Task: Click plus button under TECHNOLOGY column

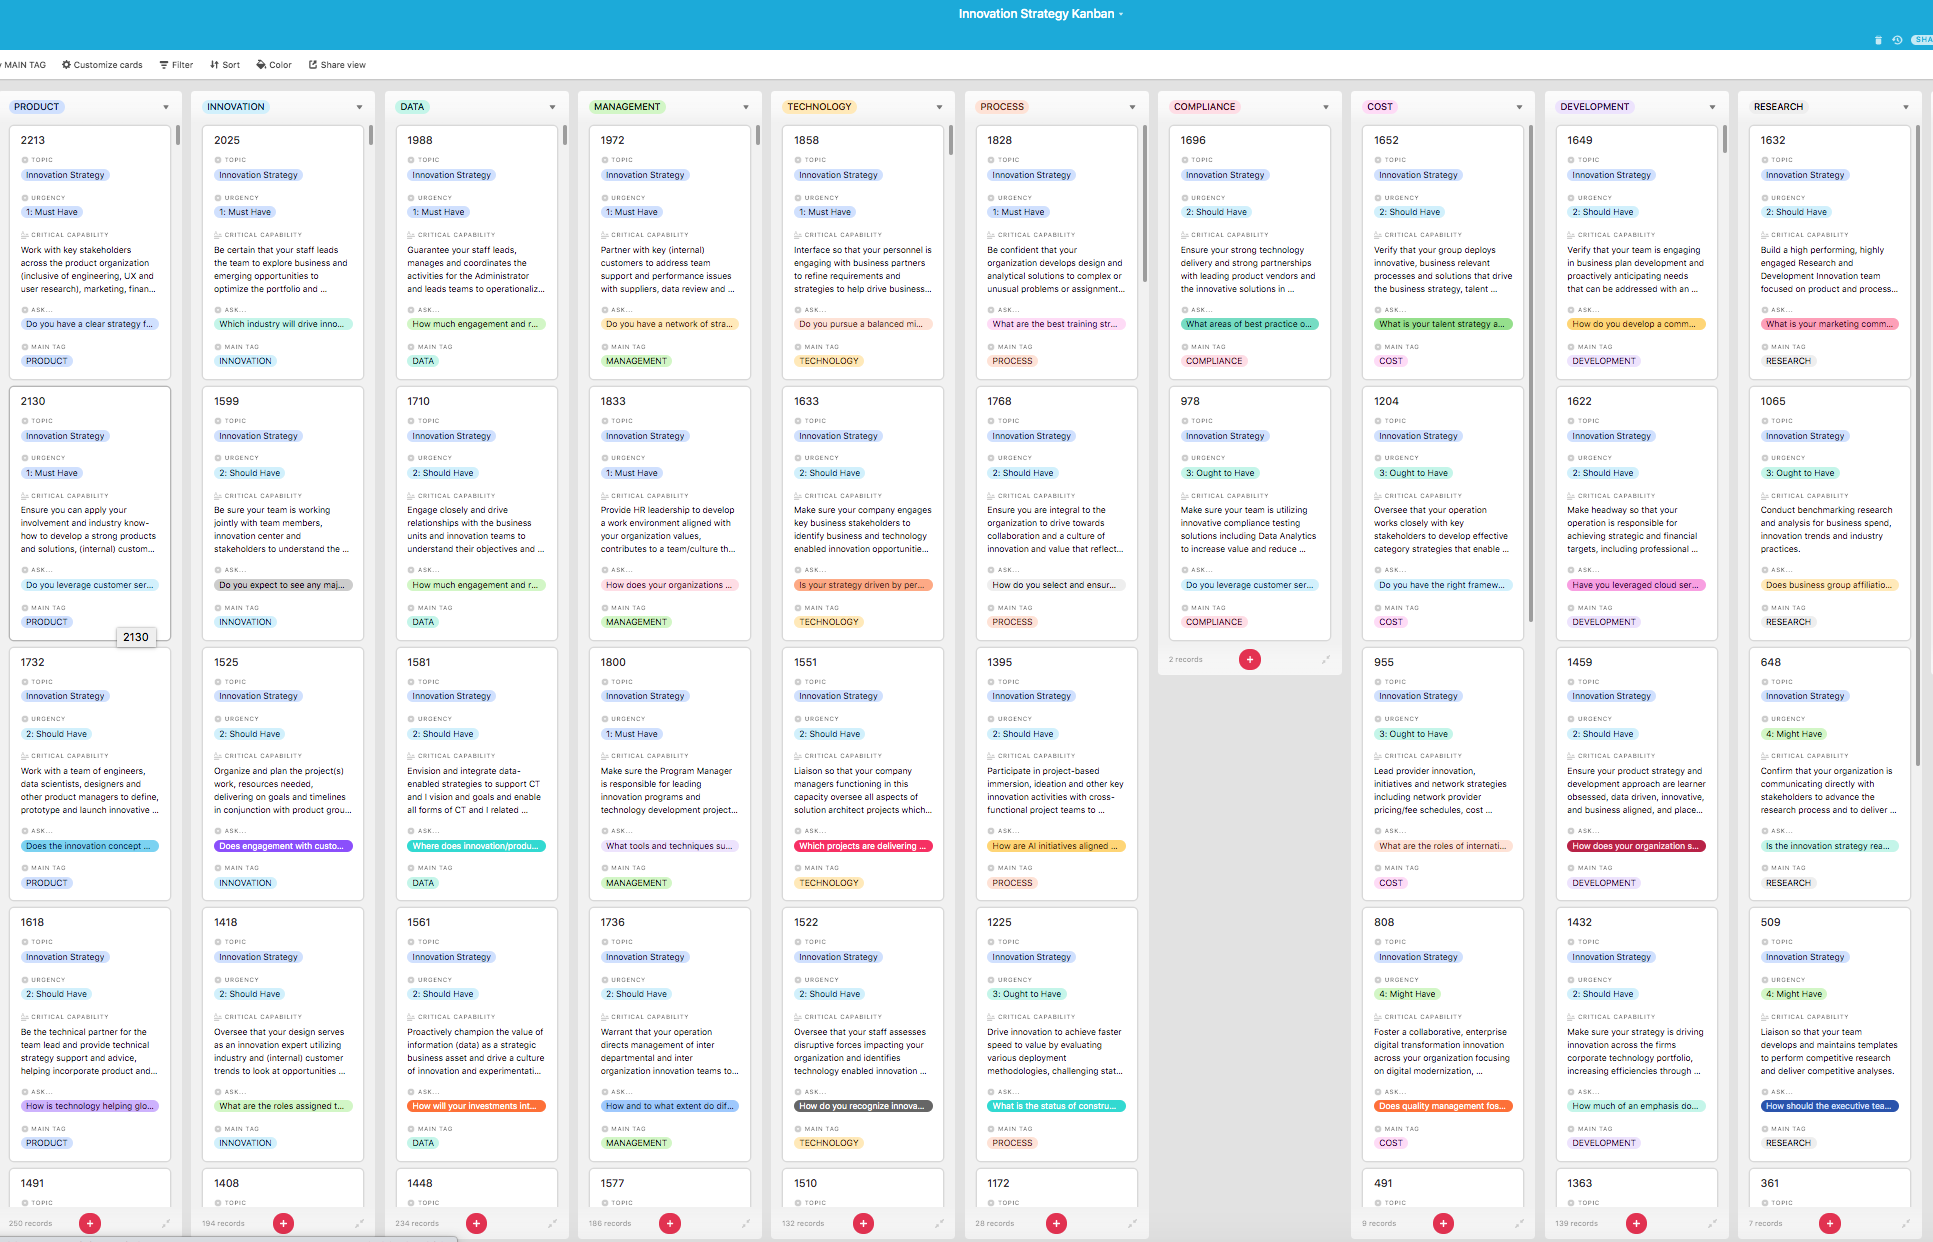Action: [x=864, y=1223]
